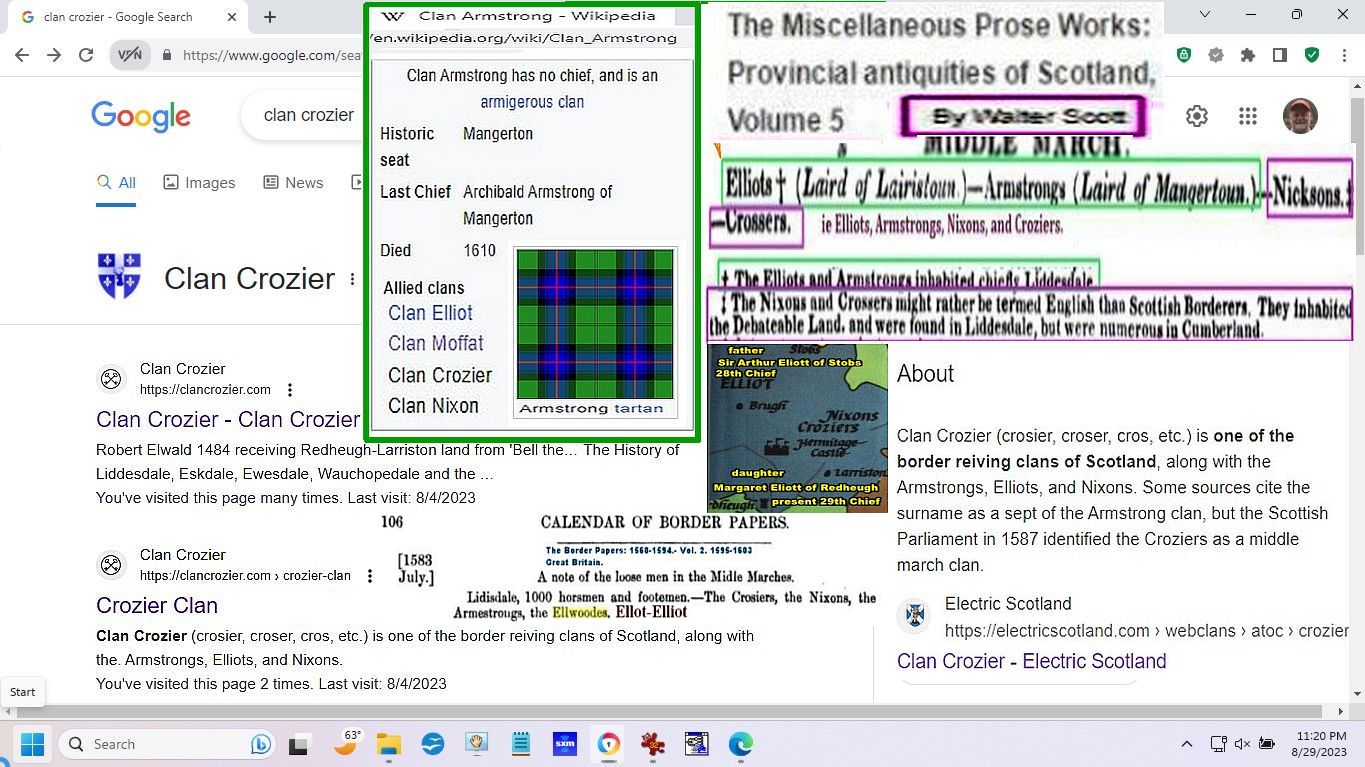
Task: Open the blue notepad app on the taskbar
Action: click(x=520, y=744)
